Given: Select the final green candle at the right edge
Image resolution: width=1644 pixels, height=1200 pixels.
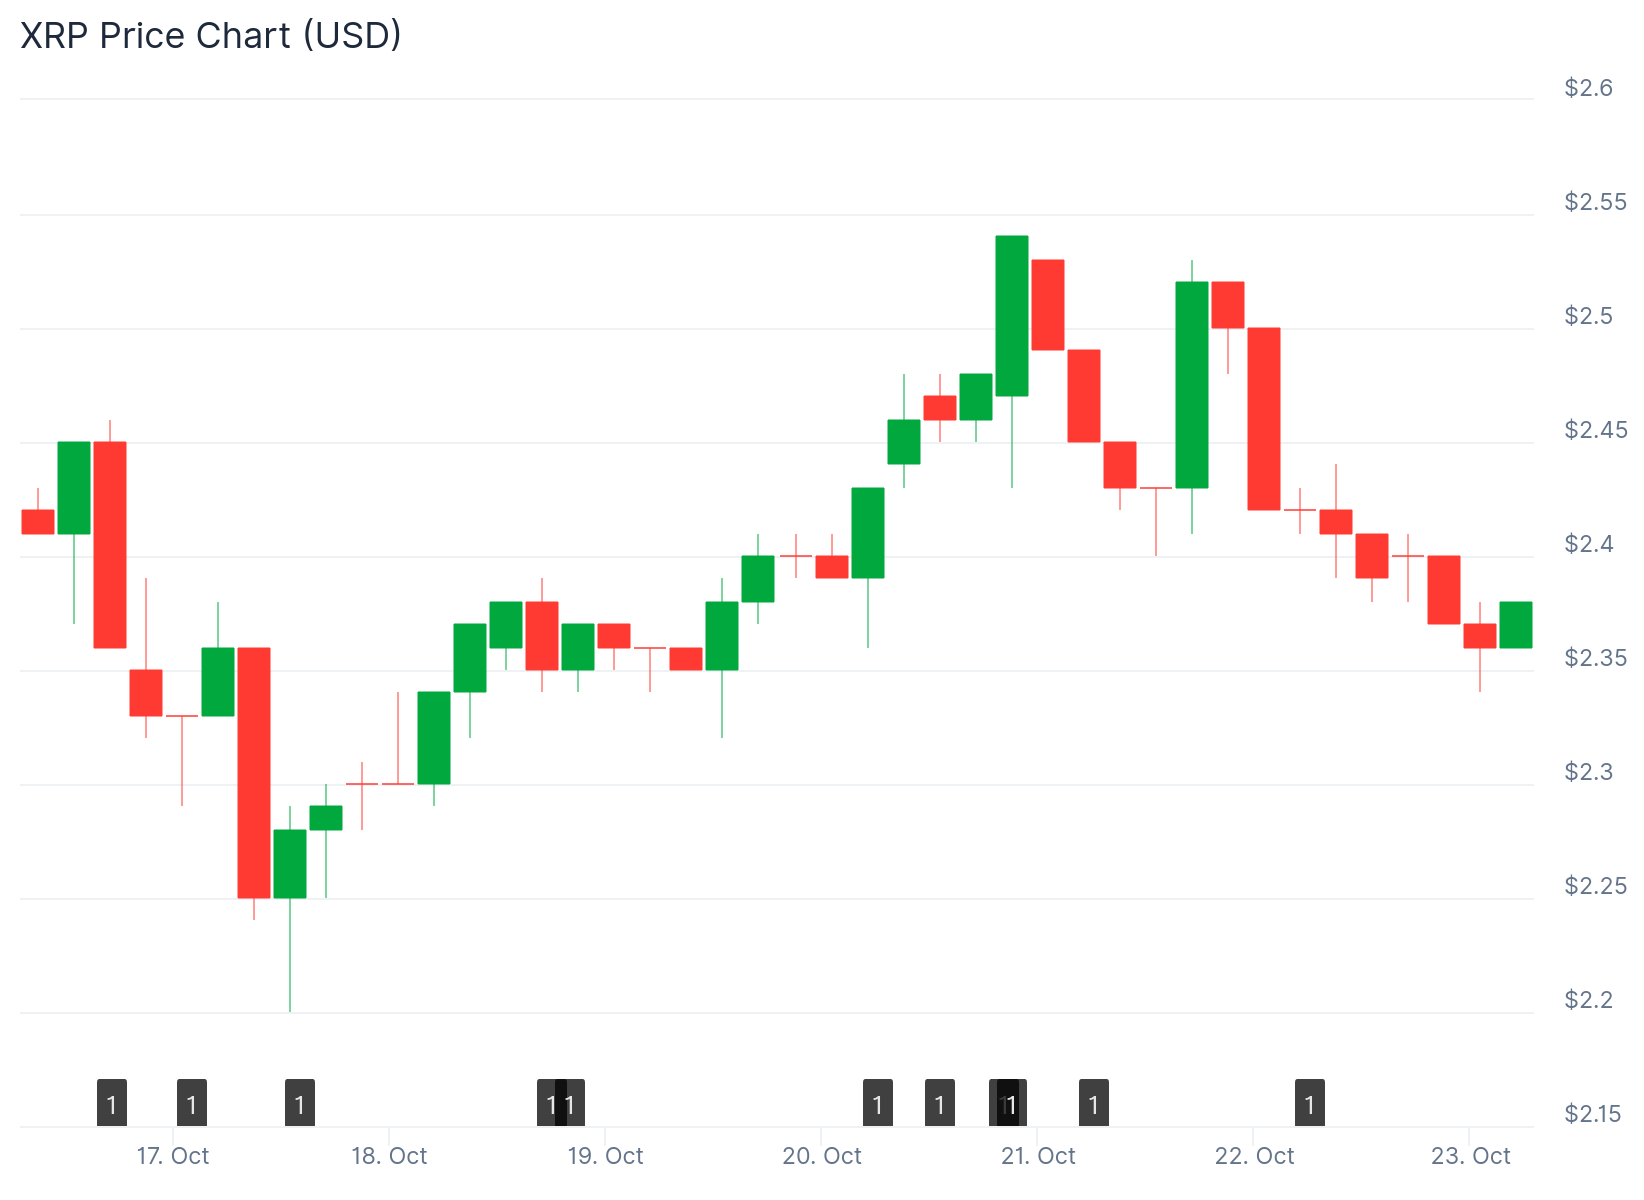Looking at the screenshot, I should (x=1516, y=625).
